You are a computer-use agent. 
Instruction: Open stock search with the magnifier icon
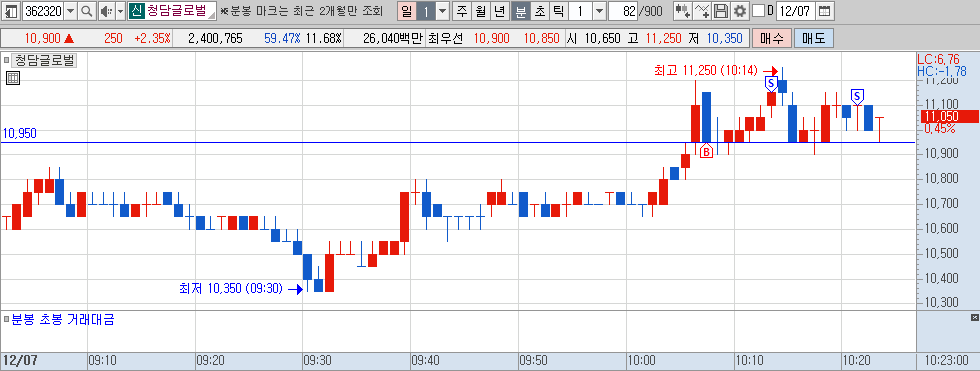pos(86,11)
